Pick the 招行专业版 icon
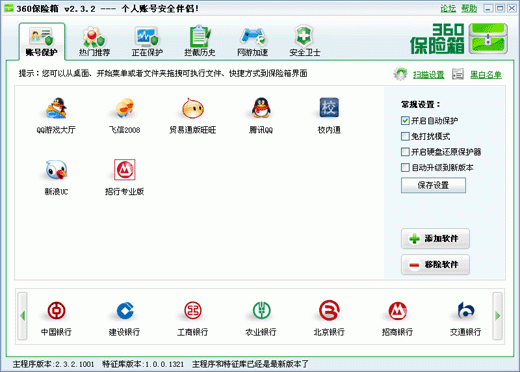The image size is (520, 372). point(125,170)
